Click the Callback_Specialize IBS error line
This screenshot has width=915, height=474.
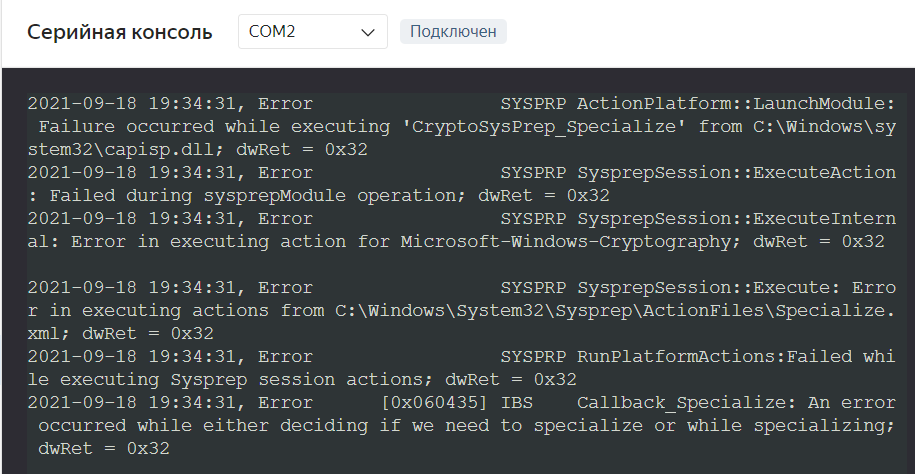point(690,403)
